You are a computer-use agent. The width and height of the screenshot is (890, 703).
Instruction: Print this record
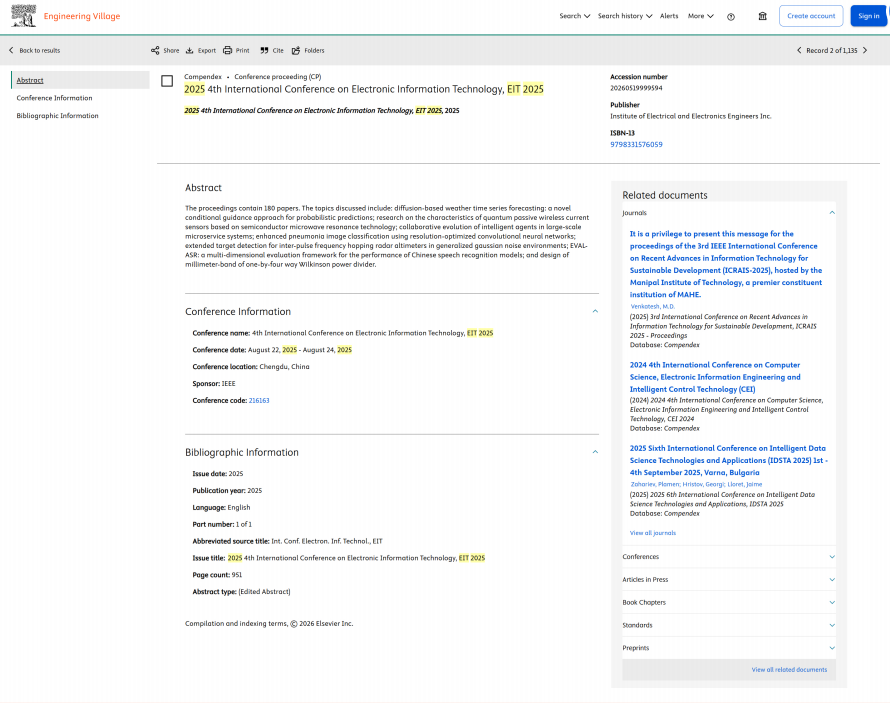pyautogui.click(x=228, y=50)
